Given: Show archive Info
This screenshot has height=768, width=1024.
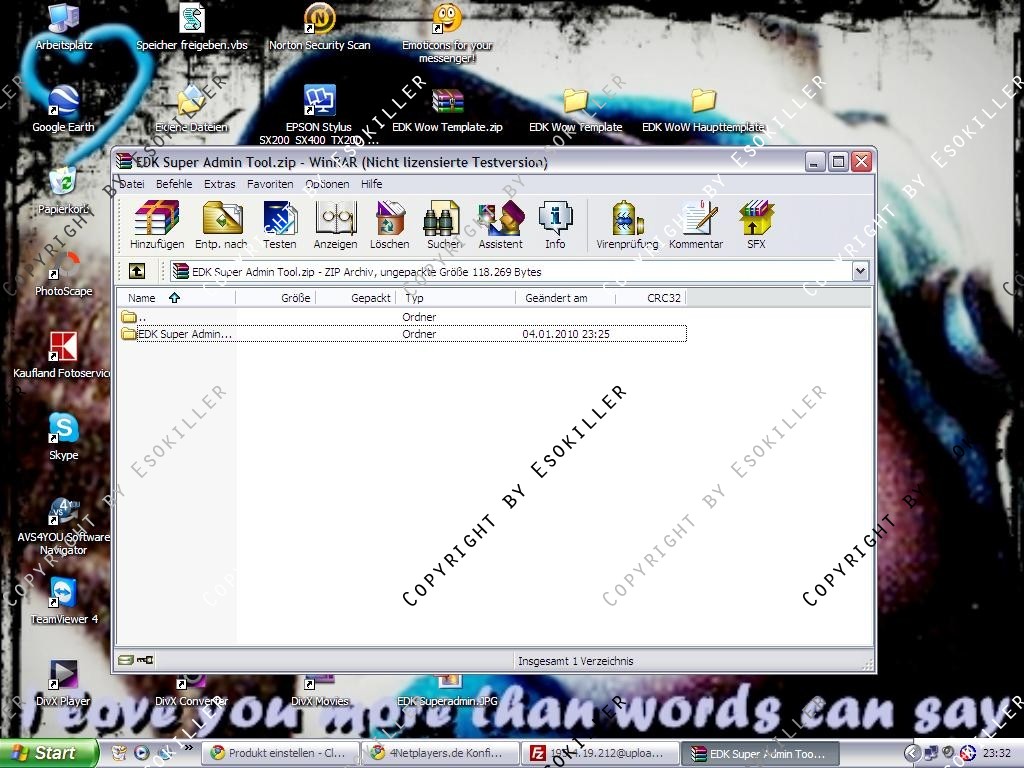Looking at the screenshot, I should coord(555,225).
